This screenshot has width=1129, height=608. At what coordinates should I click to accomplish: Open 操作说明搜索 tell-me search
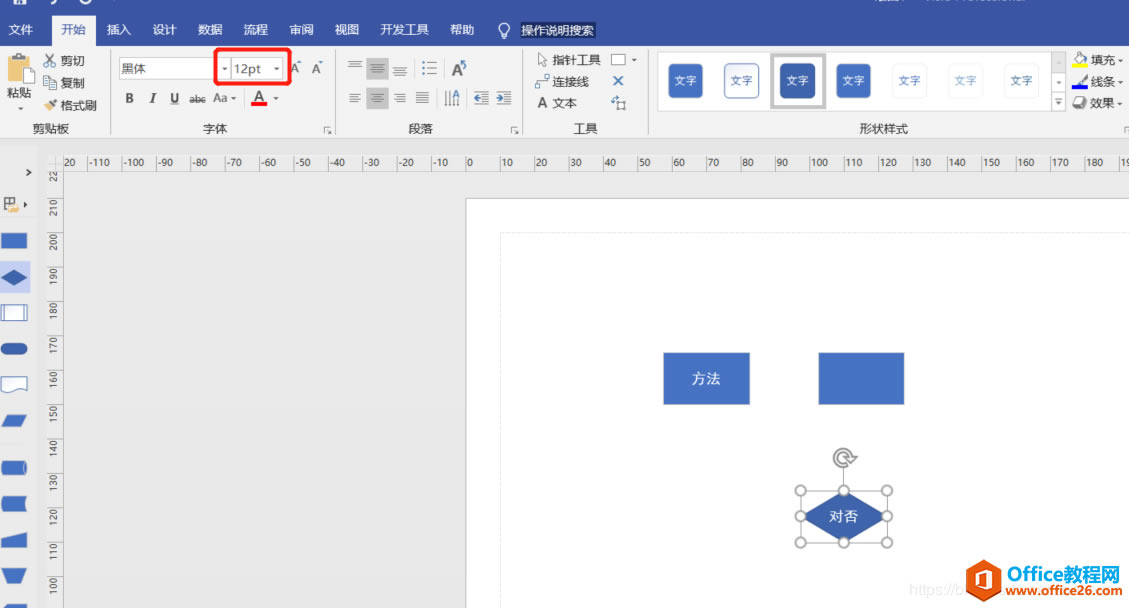[558, 30]
